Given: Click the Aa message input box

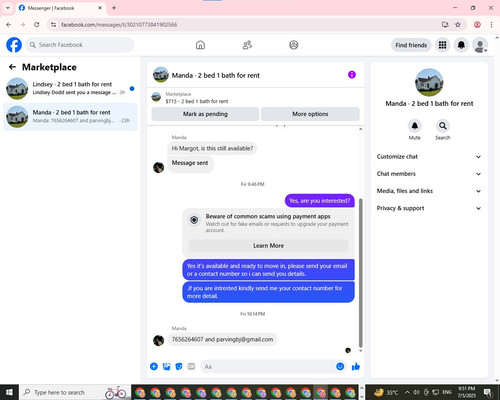Looking at the screenshot, I should (x=267, y=367).
